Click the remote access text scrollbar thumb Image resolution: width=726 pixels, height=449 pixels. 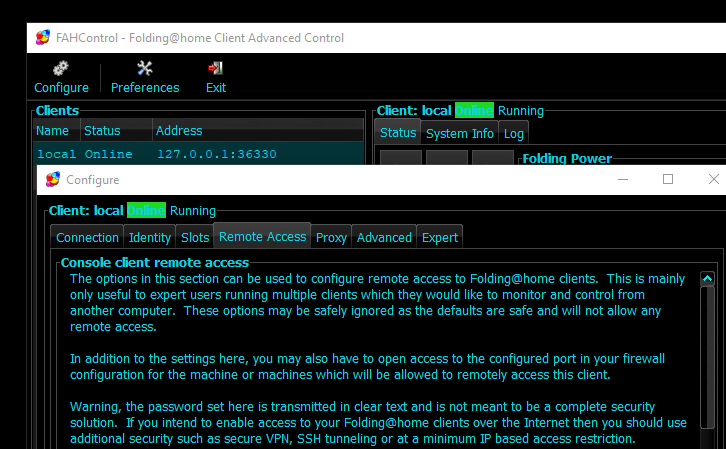click(x=707, y=357)
